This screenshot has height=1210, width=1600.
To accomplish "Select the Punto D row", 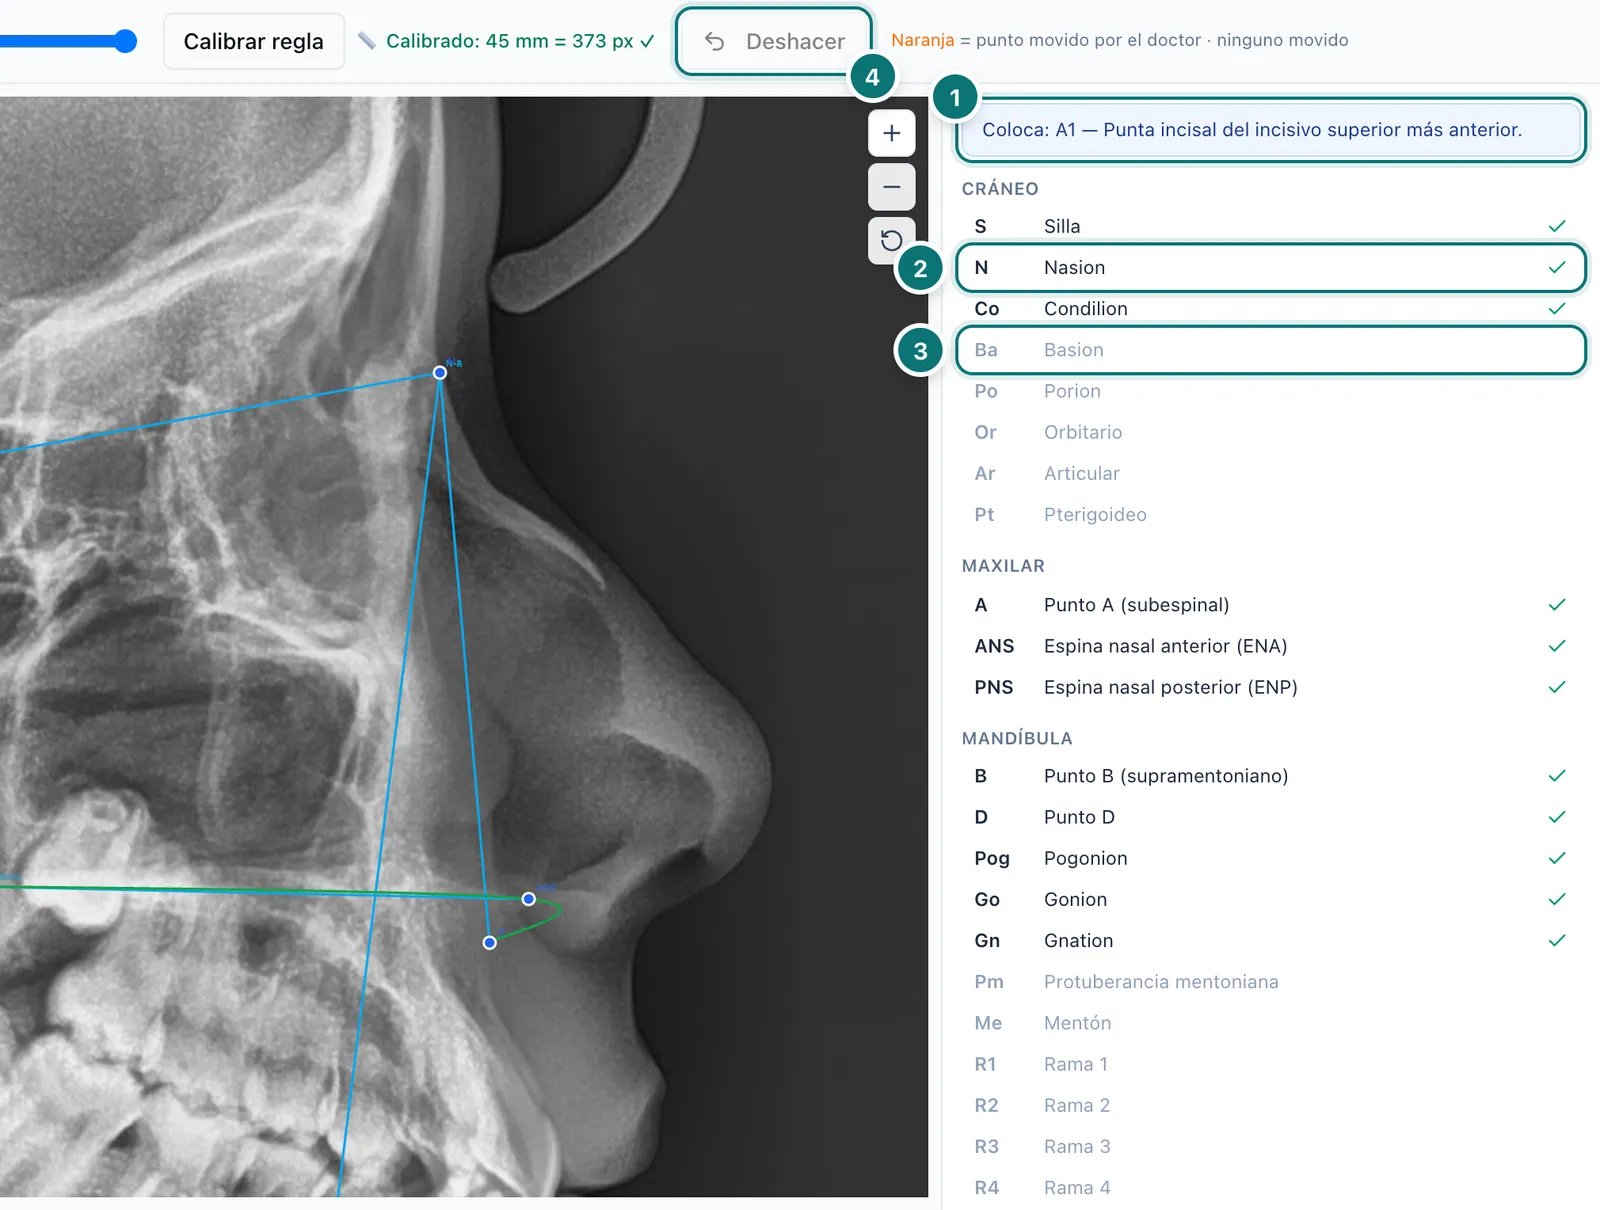I will point(1270,817).
